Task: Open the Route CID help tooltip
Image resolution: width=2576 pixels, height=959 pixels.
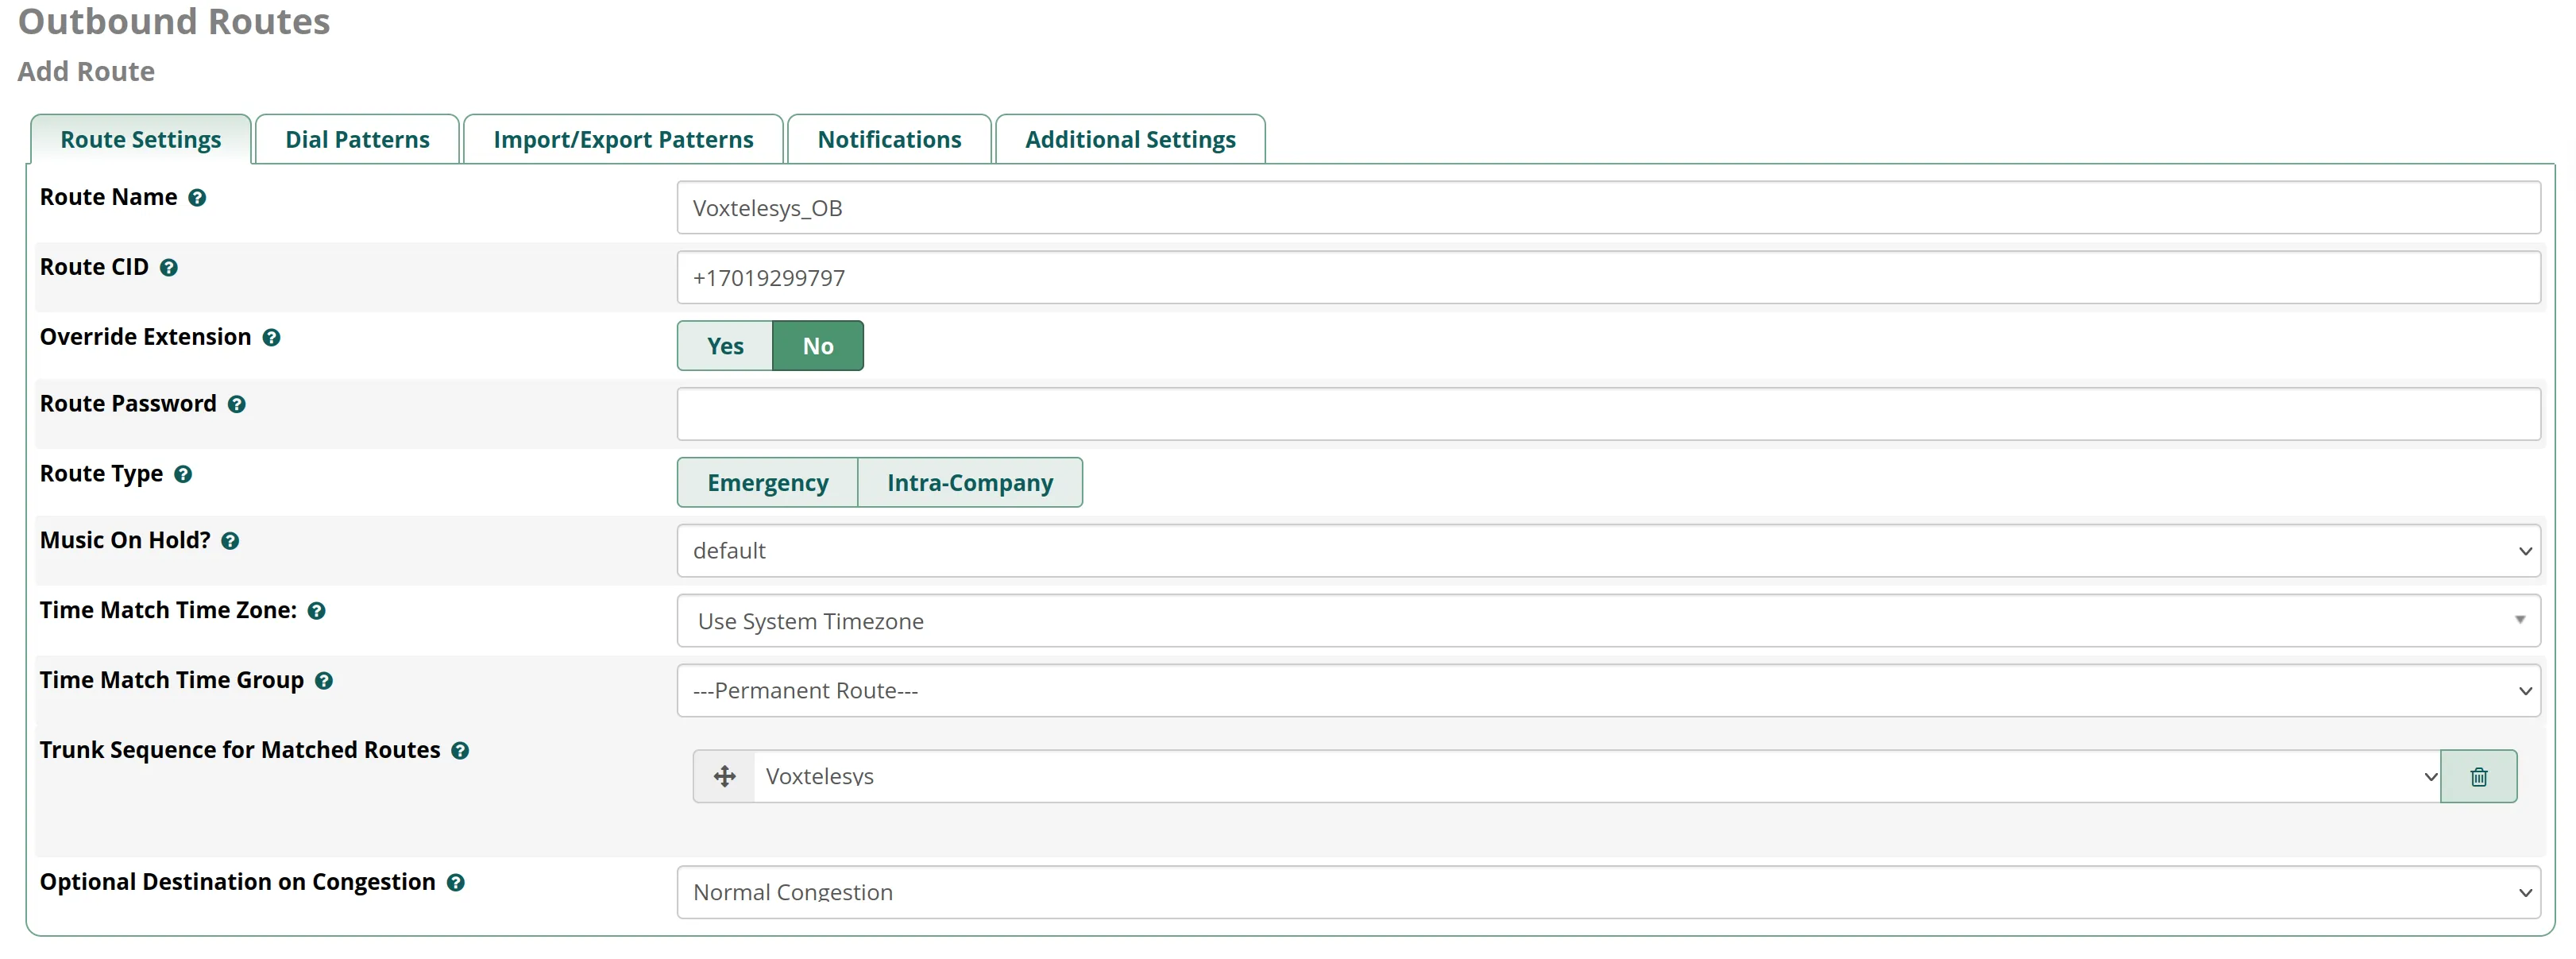Action: [x=170, y=267]
